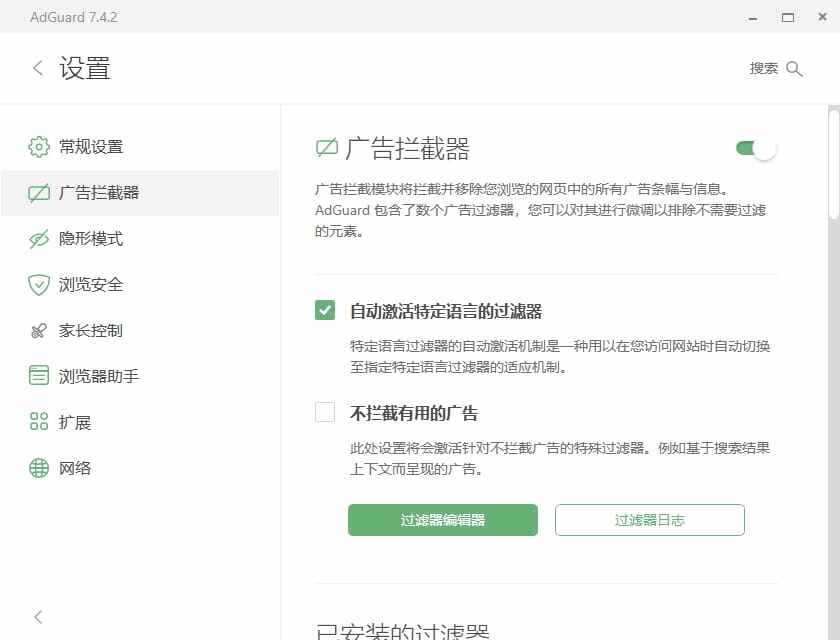The height and width of the screenshot is (640, 840).
Task: Click the 过滤器日志 button
Action: (x=650, y=520)
